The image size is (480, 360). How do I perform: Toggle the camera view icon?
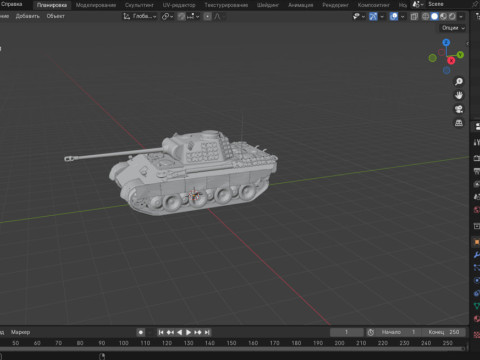point(459,109)
